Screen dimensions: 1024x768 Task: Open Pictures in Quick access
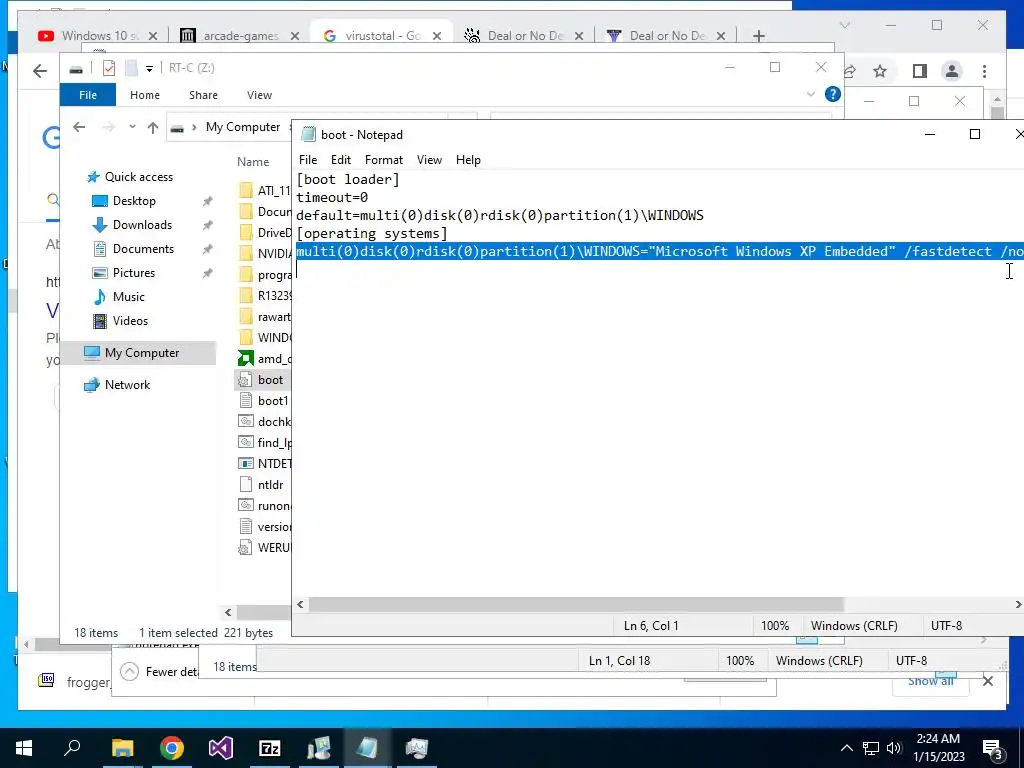point(133,273)
